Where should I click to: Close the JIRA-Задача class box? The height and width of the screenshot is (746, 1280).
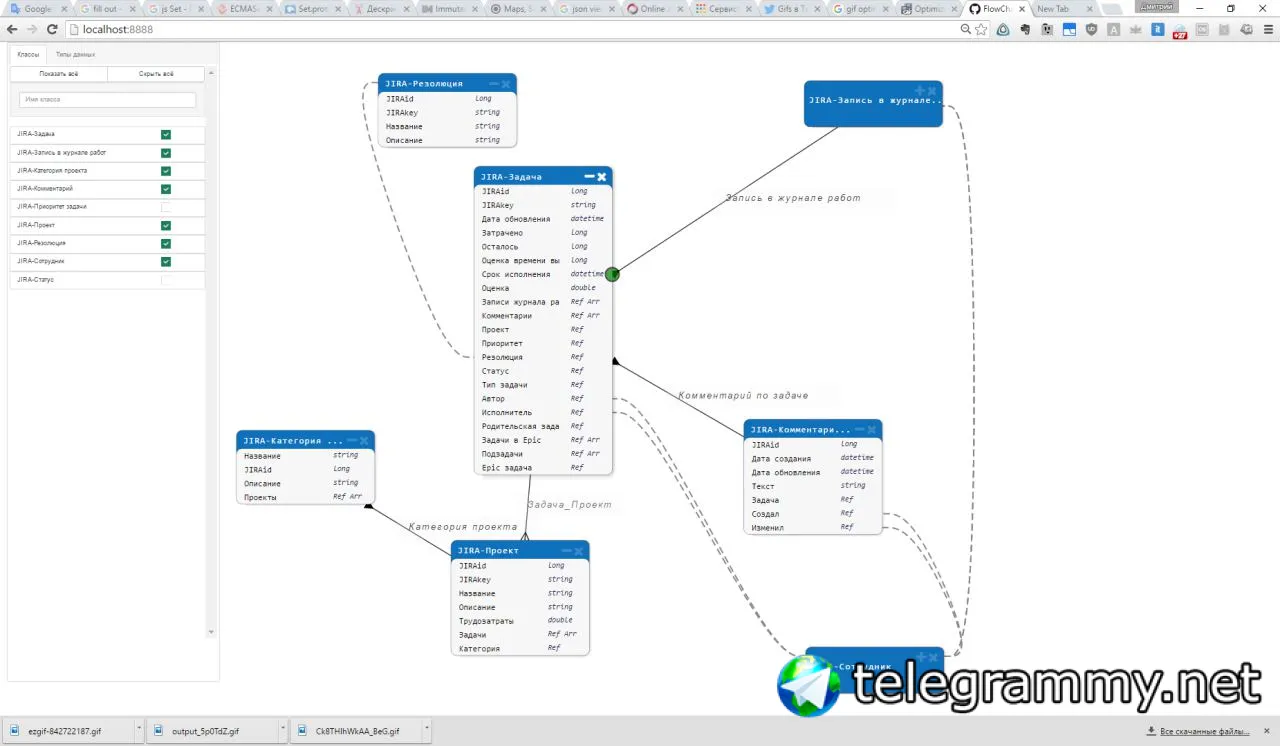pyautogui.click(x=602, y=176)
